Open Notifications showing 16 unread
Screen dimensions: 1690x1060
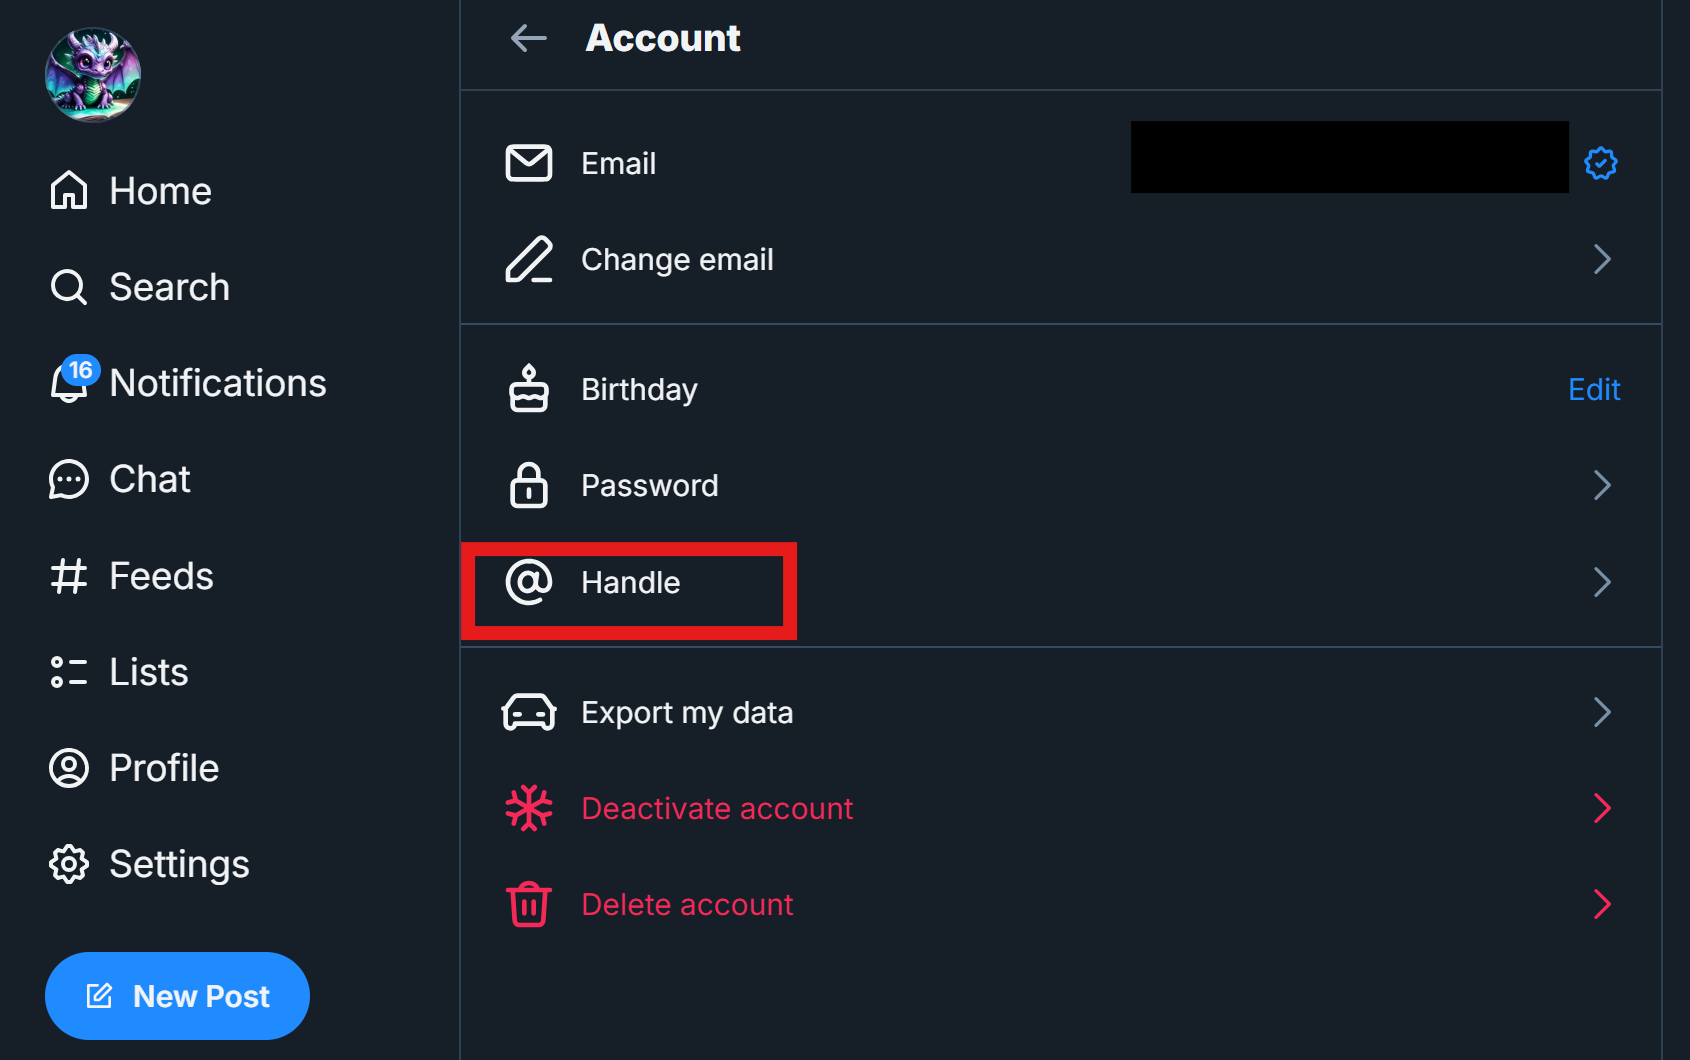point(217,382)
